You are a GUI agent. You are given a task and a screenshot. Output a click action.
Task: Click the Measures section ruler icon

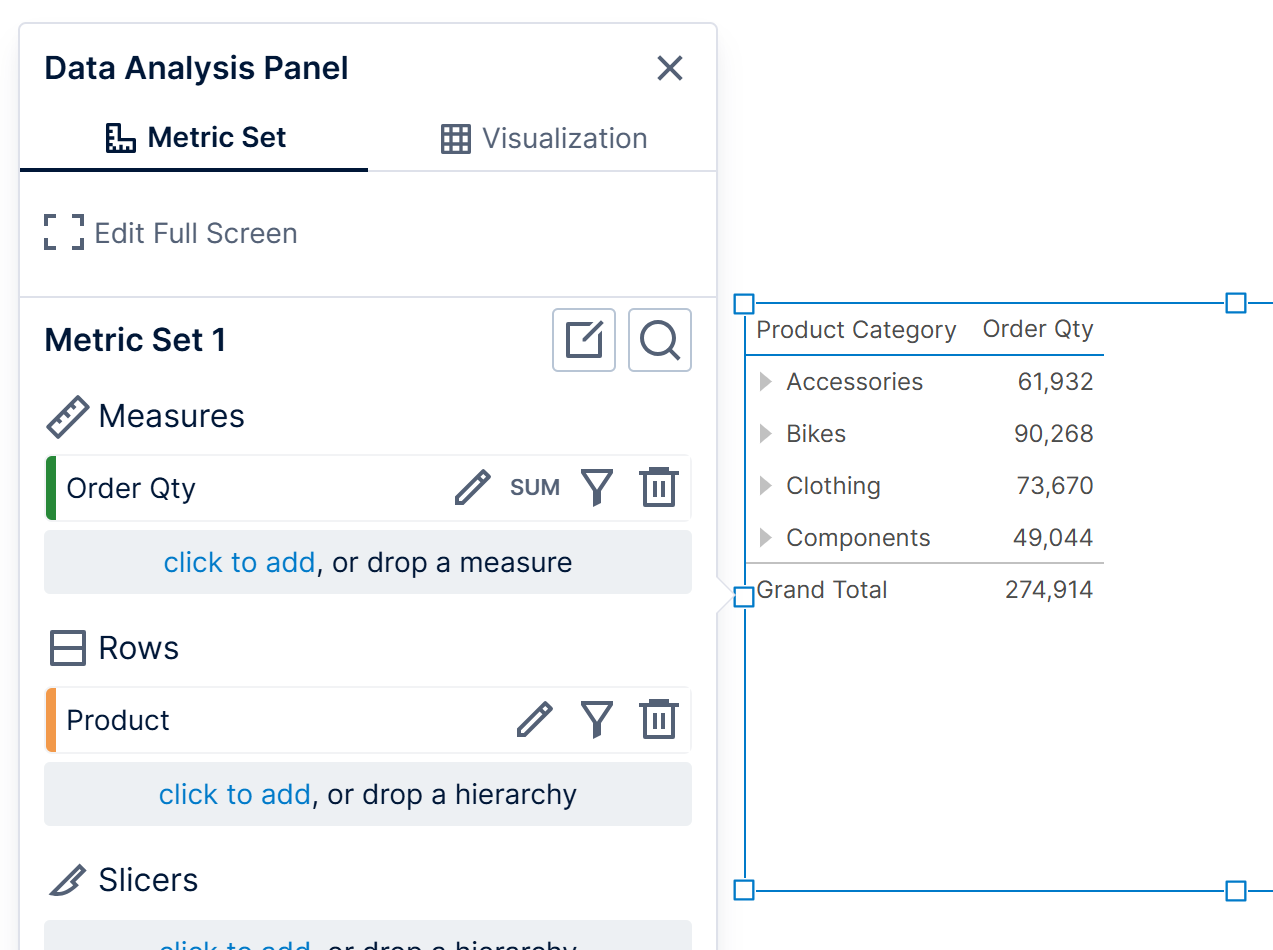click(68, 416)
